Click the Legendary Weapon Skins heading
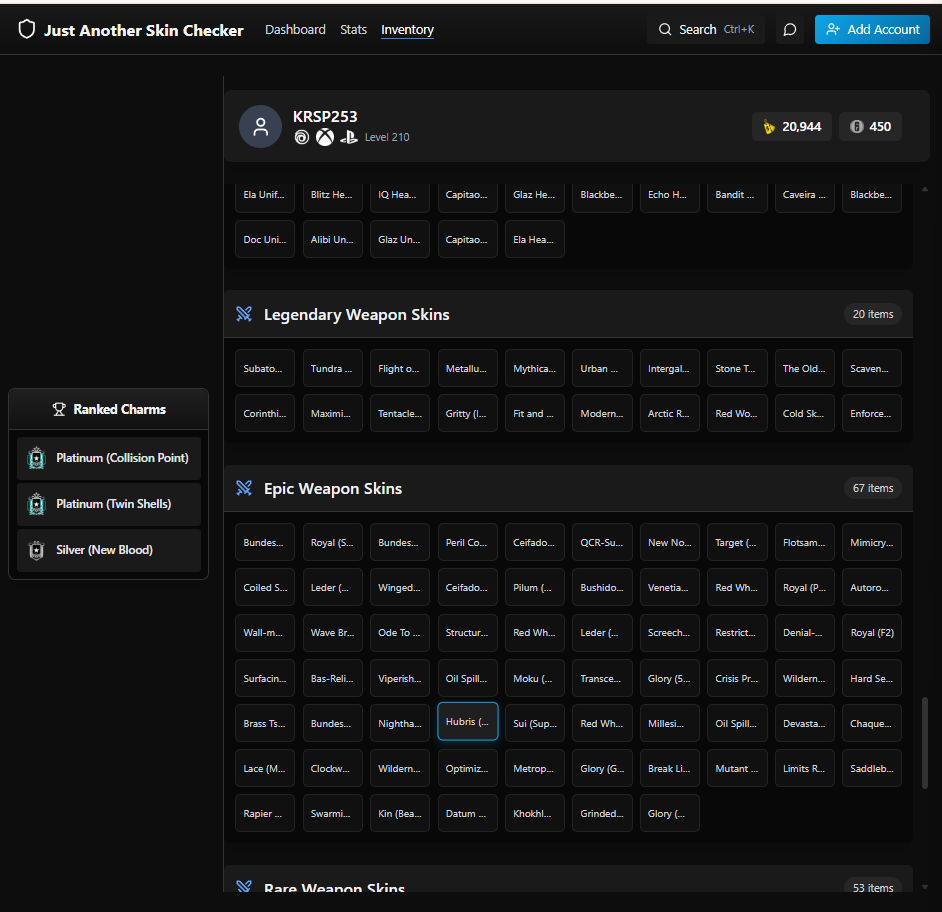The height and width of the screenshot is (912, 942). [x=356, y=314]
